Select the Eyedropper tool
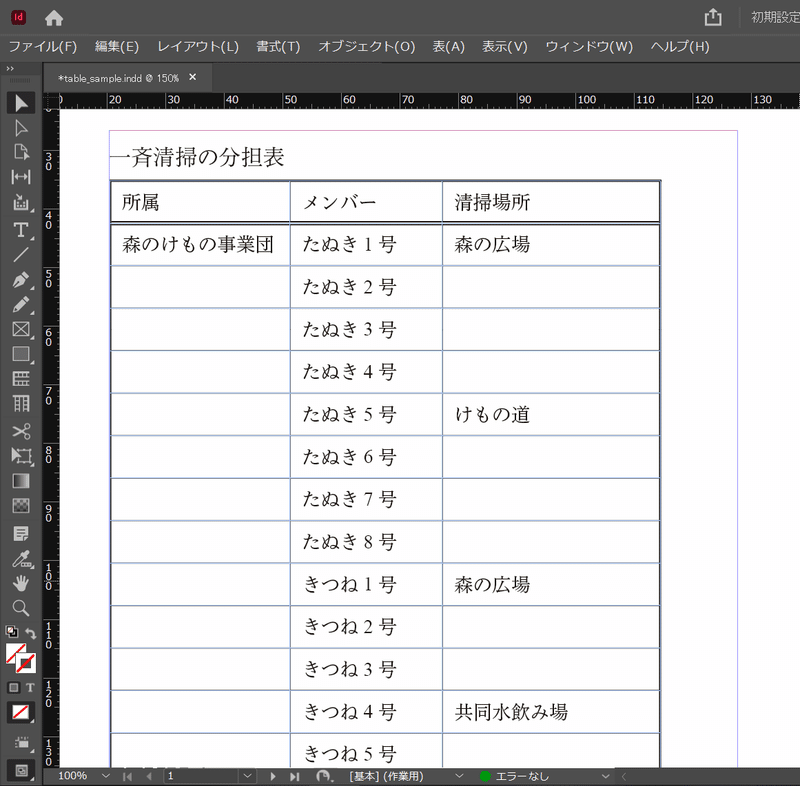This screenshot has width=800, height=786. pyautogui.click(x=21, y=559)
